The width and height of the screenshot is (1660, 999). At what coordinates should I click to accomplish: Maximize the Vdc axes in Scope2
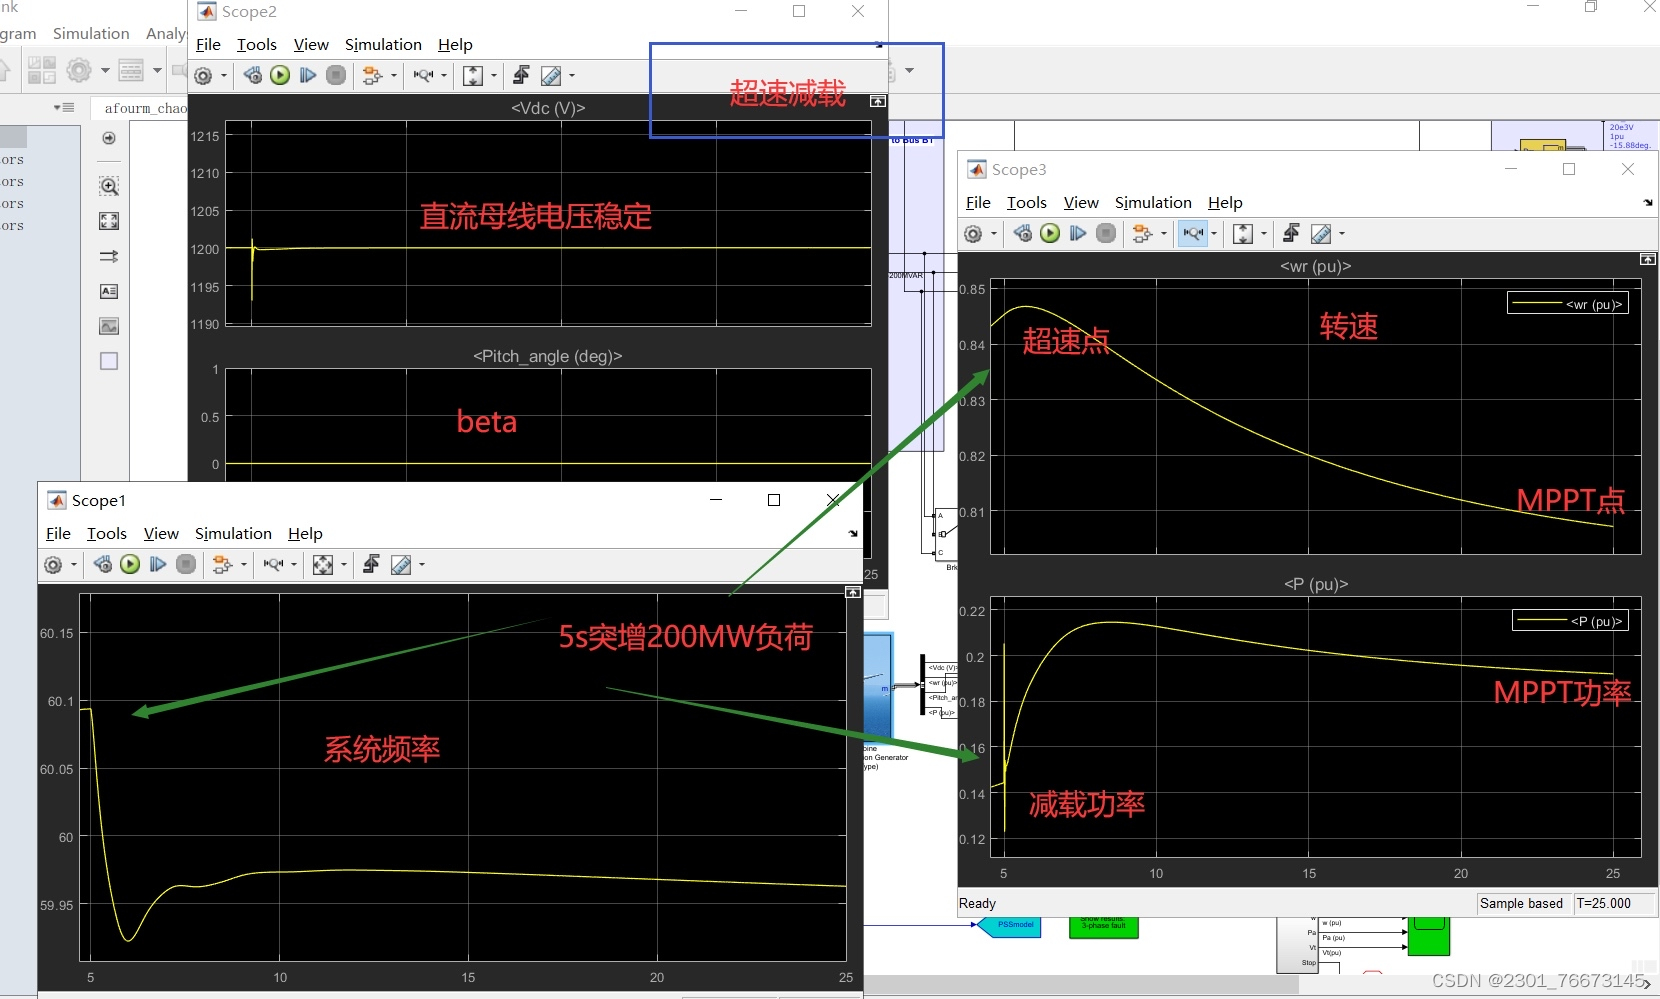pyautogui.click(x=878, y=102)
